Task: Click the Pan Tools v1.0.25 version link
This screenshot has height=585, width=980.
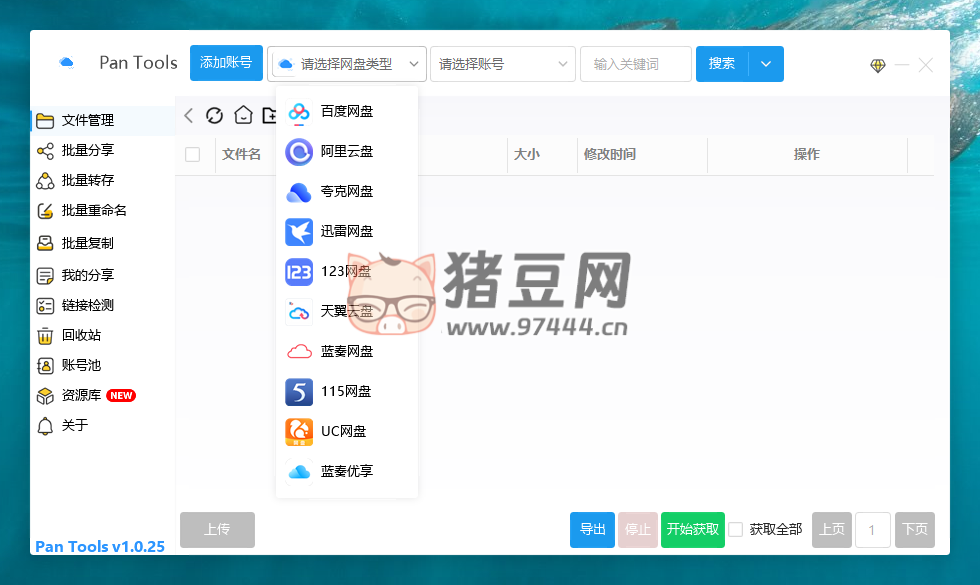Action: 100,546
